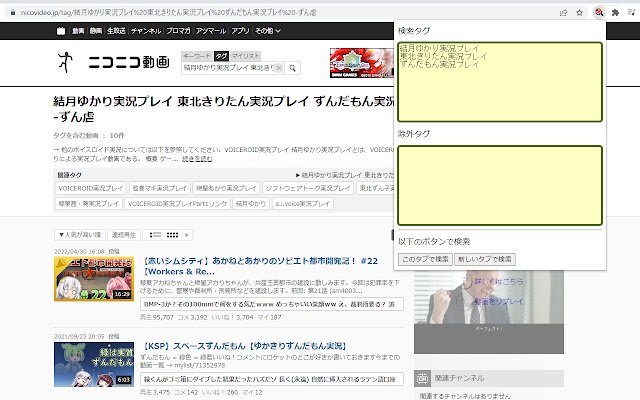Click the 結月ゆかり実況プレイ 東北きりたん arrow link

click(x=345, y=175)
